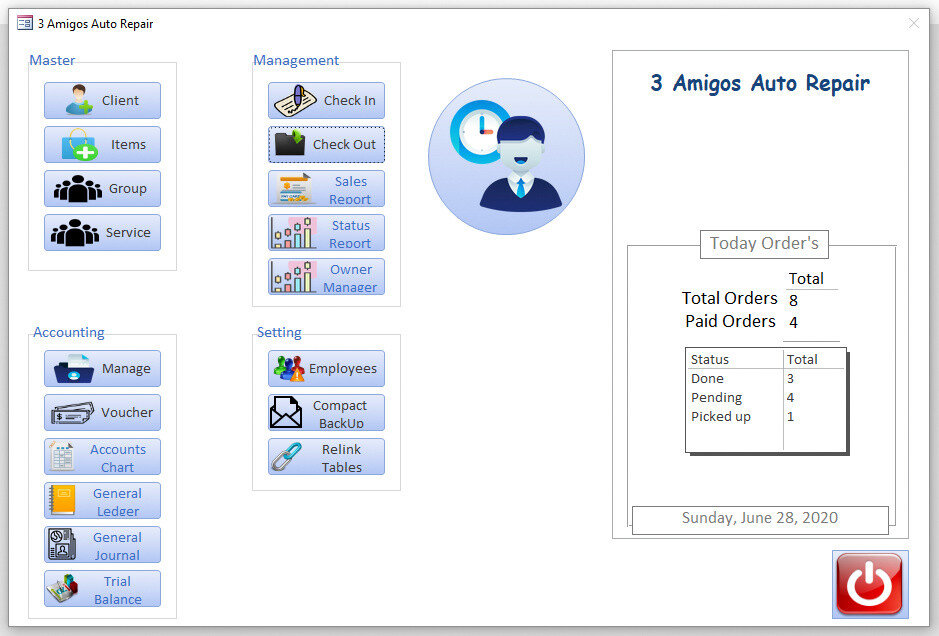Open the General Ledger
Viewport: 939px width, 636px height.
click(101, 500)
